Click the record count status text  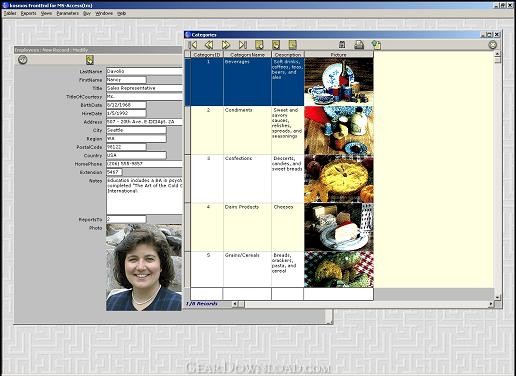click(x=202, y=304)
